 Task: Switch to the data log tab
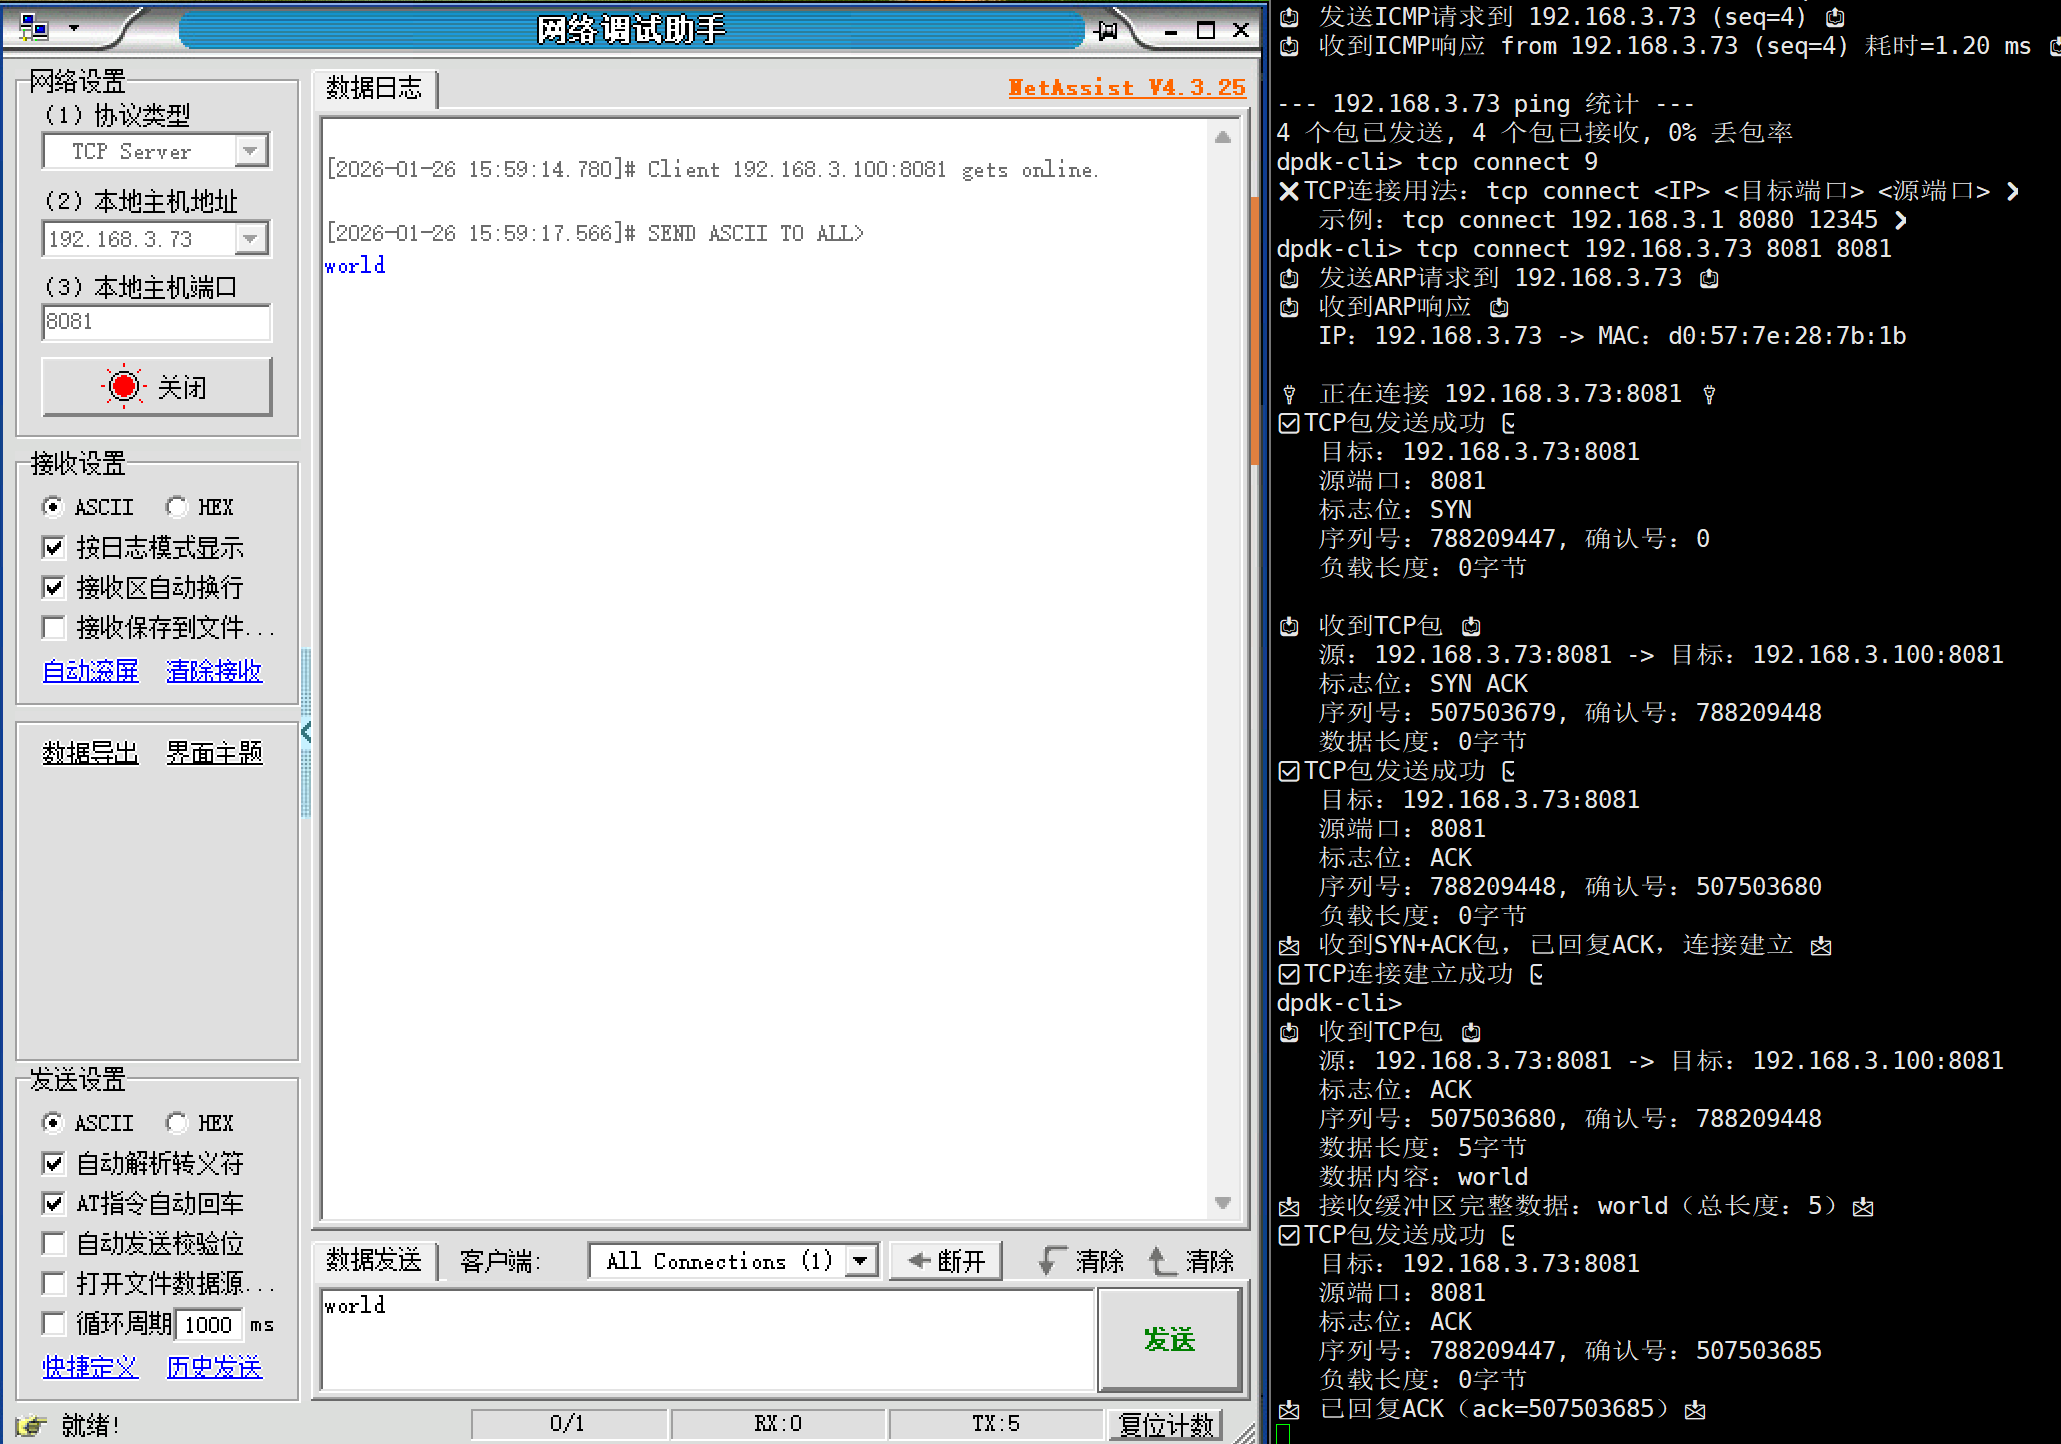(x=374, y=88)
